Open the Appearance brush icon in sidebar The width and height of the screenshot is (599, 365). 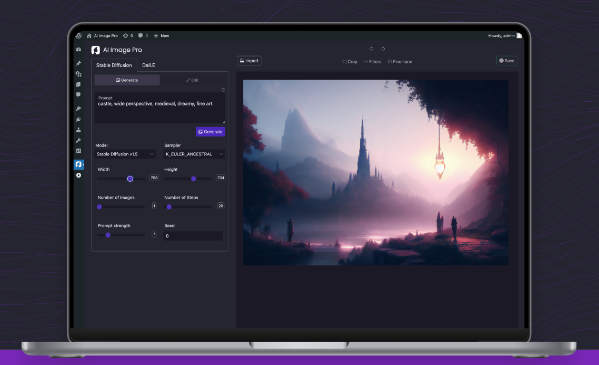coord(78,109)
